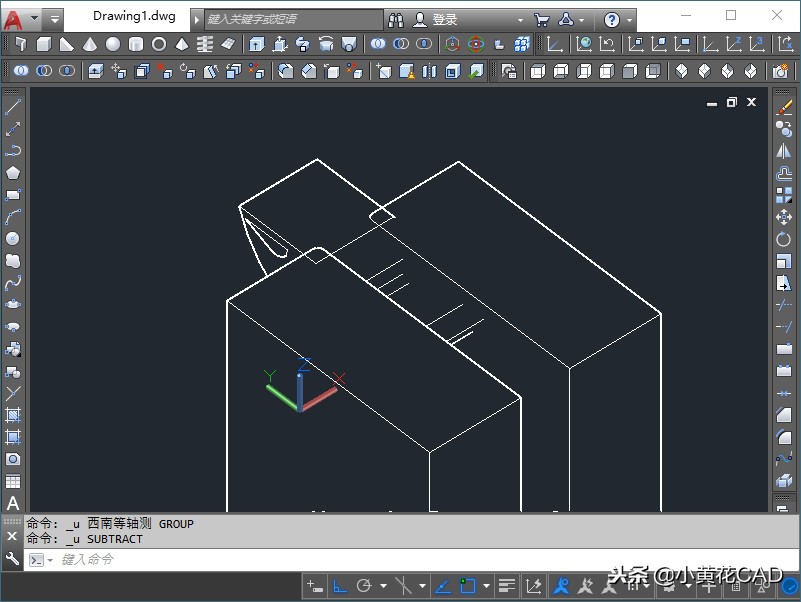Click the Erase tool in right toolbar

[x=784, y=107]
